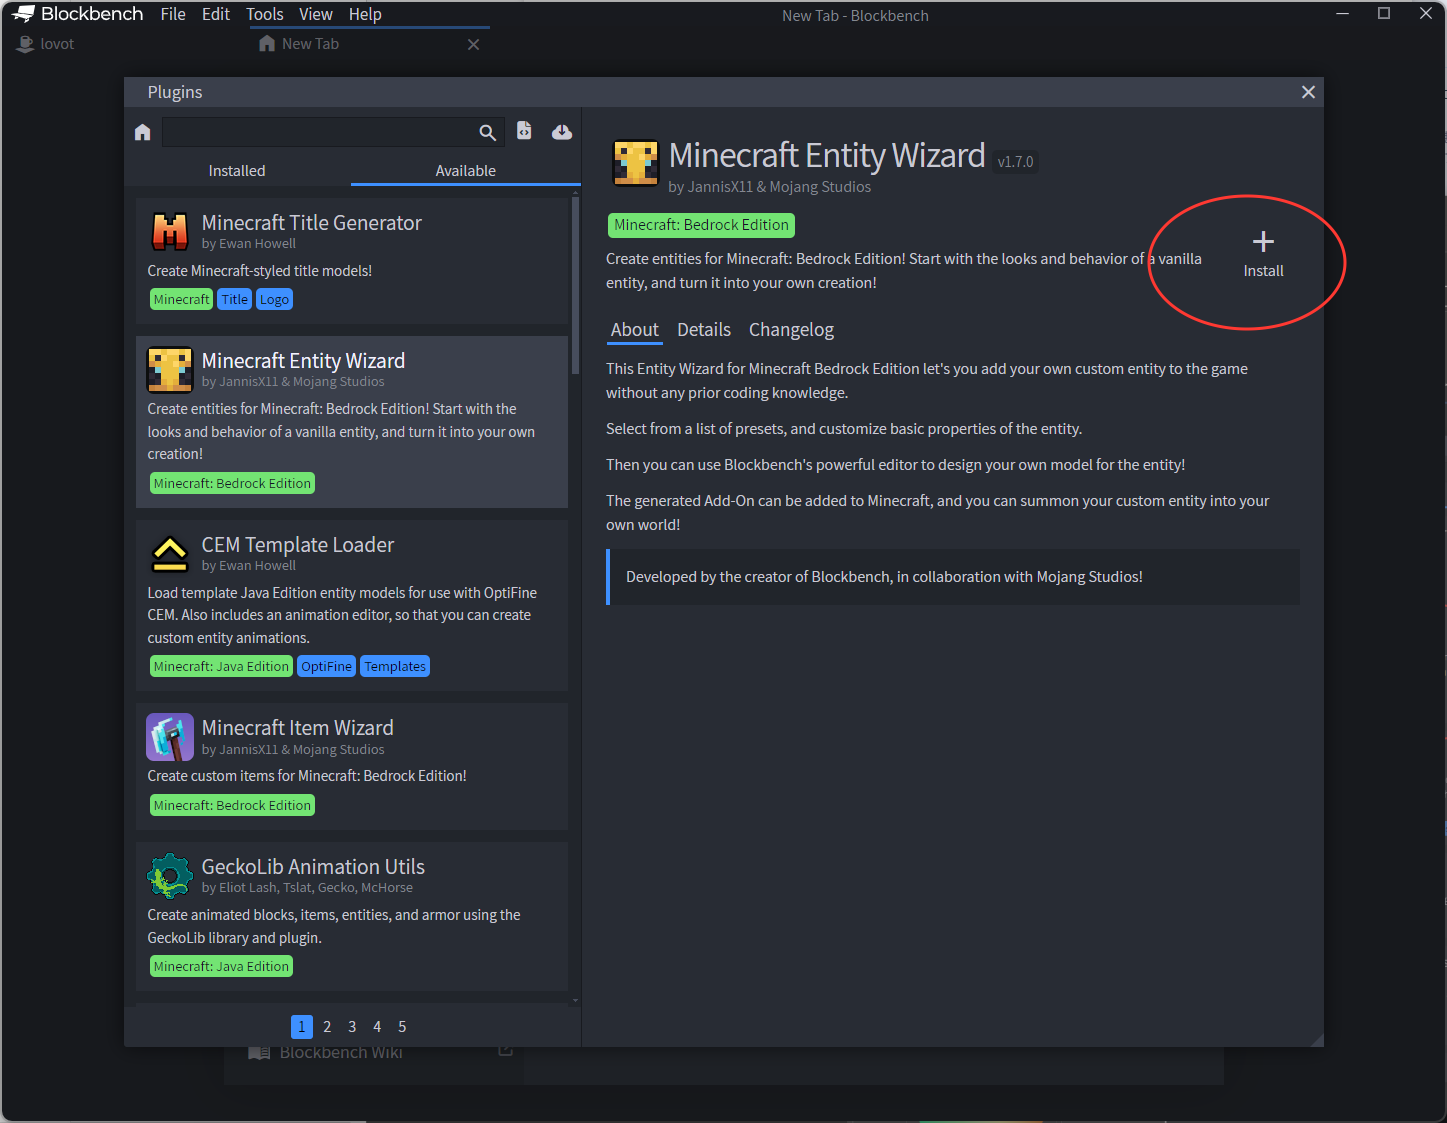Go to plugin list page 2

click(x=327, y=1027)
